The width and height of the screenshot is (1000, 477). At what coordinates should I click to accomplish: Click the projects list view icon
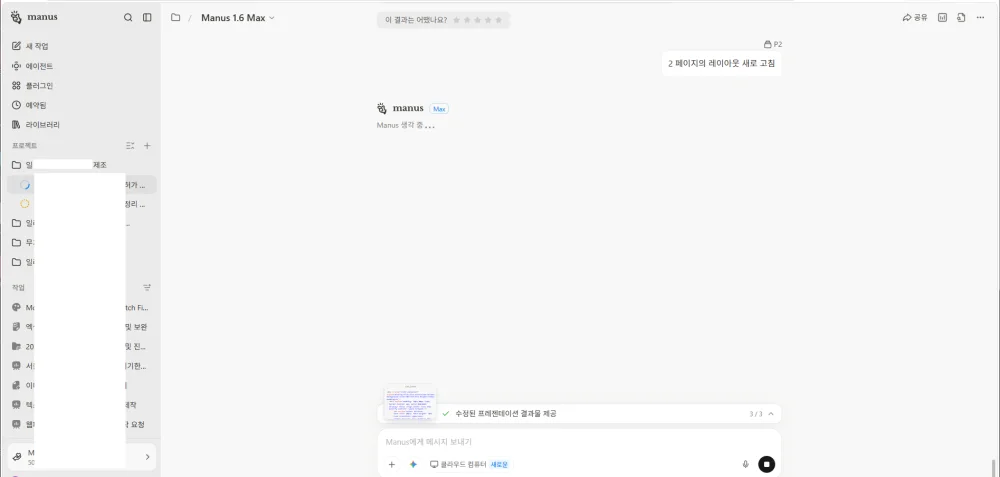(130, 145)
